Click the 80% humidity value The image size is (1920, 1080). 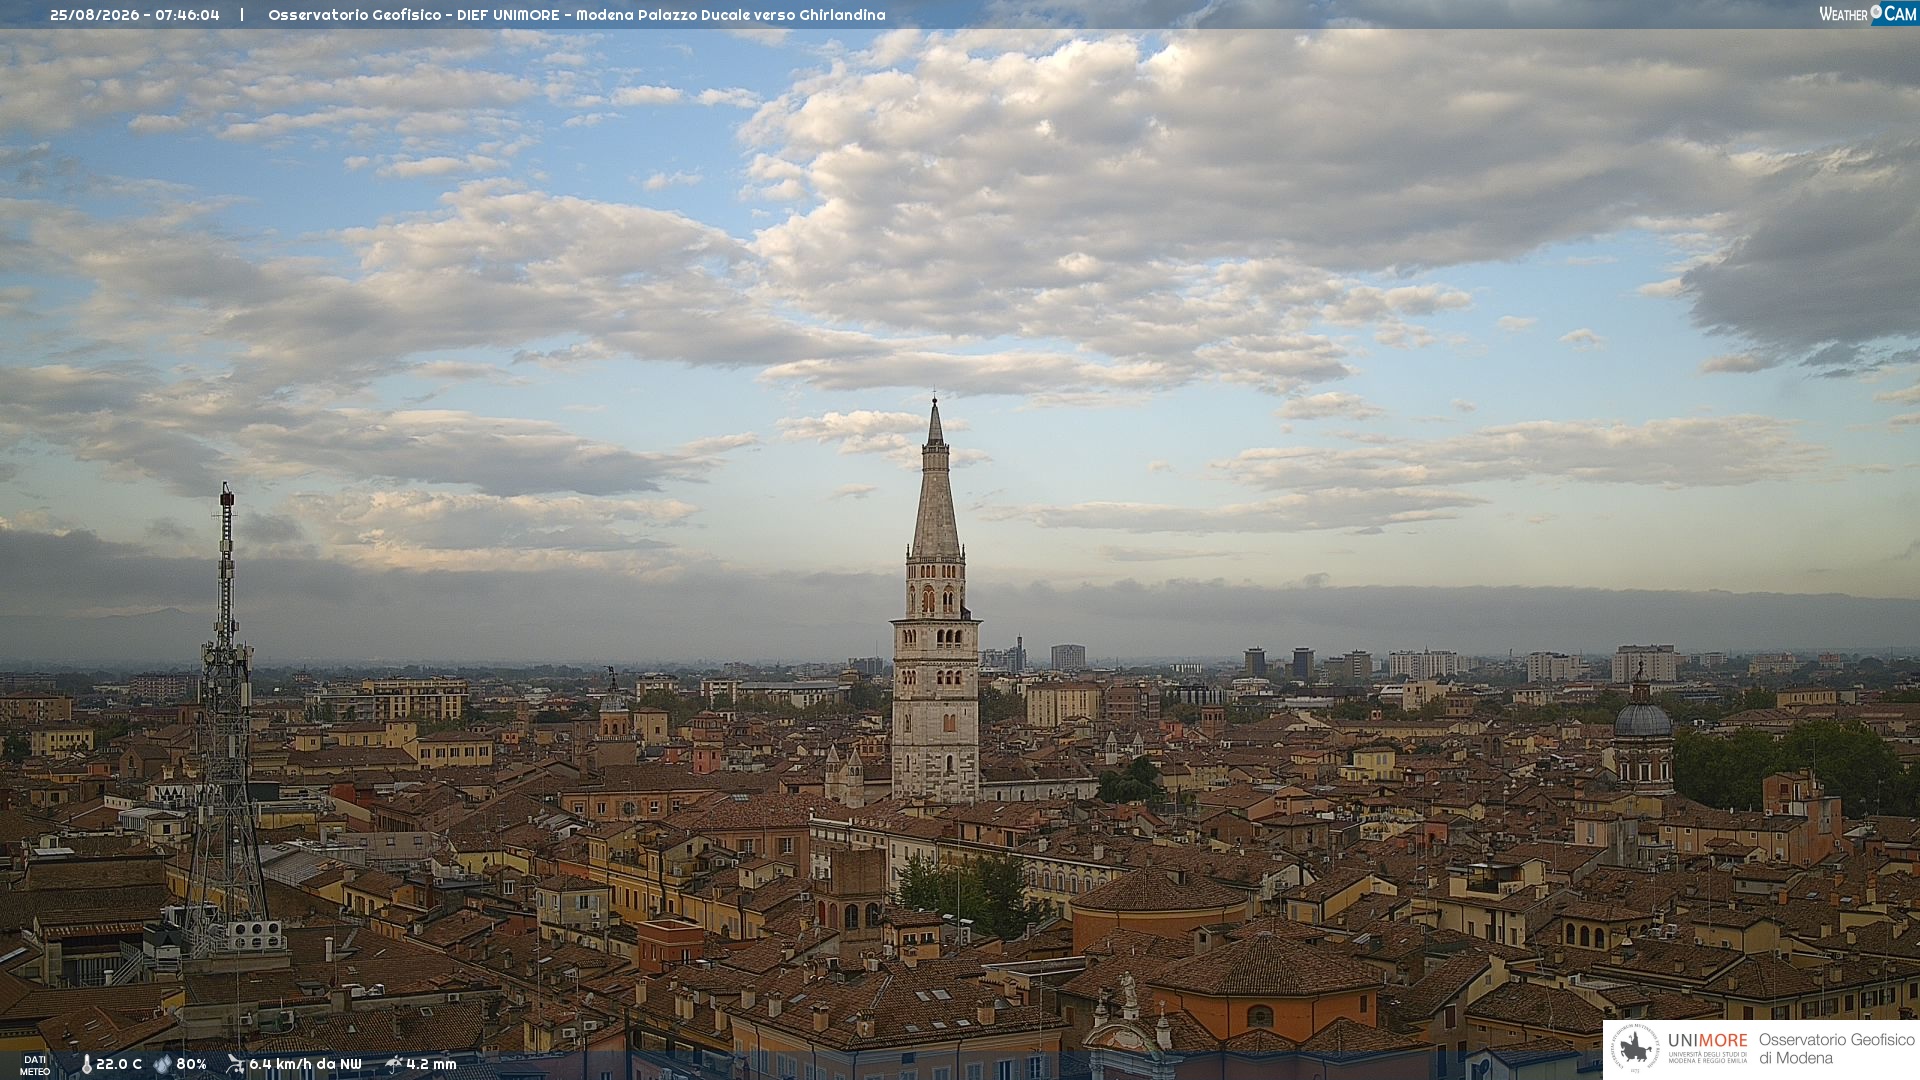[x=191, y=1064]
